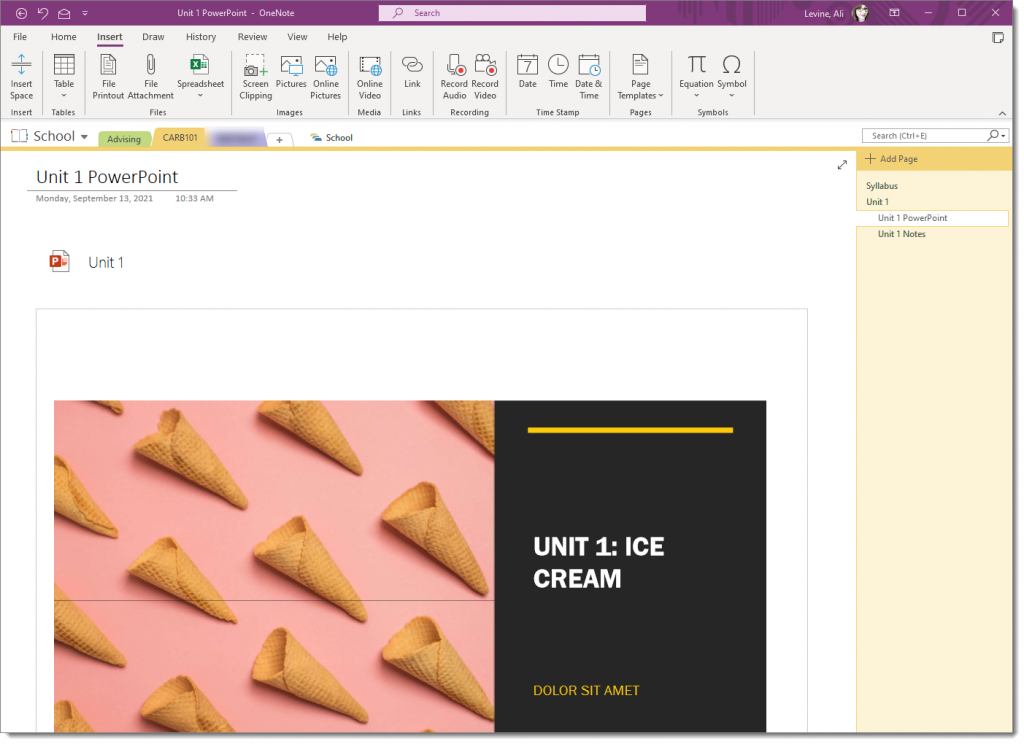
Task: Collapse the ribbon
Action: click(1002, 112)
